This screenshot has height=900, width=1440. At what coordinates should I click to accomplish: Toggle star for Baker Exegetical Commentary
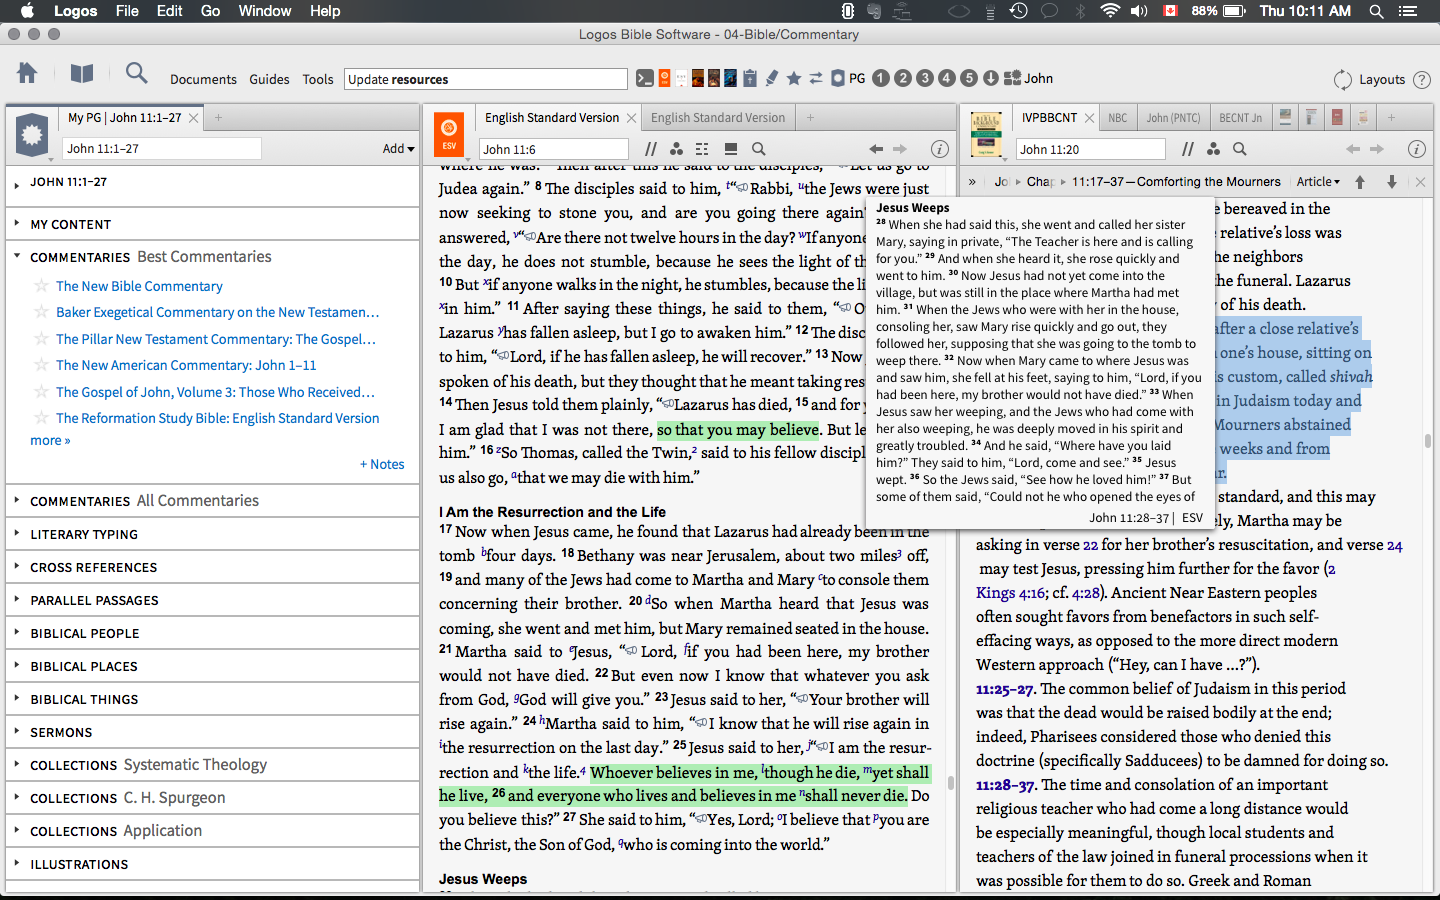[41, 312]
